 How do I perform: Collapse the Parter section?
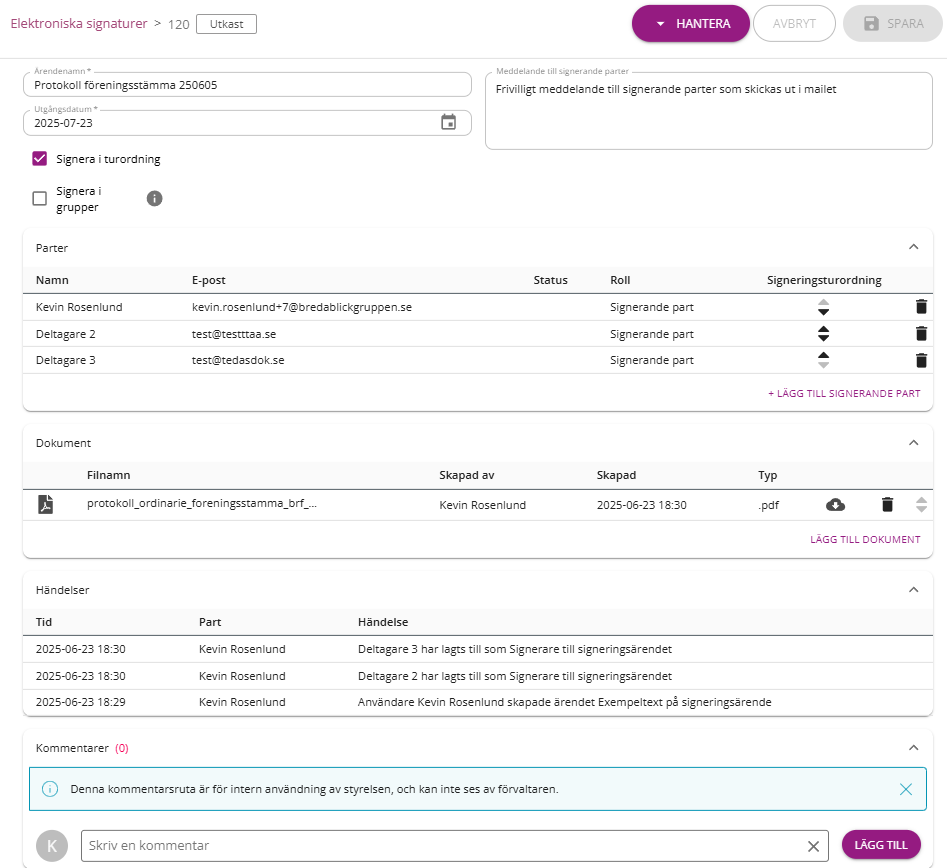coord(913,247)
